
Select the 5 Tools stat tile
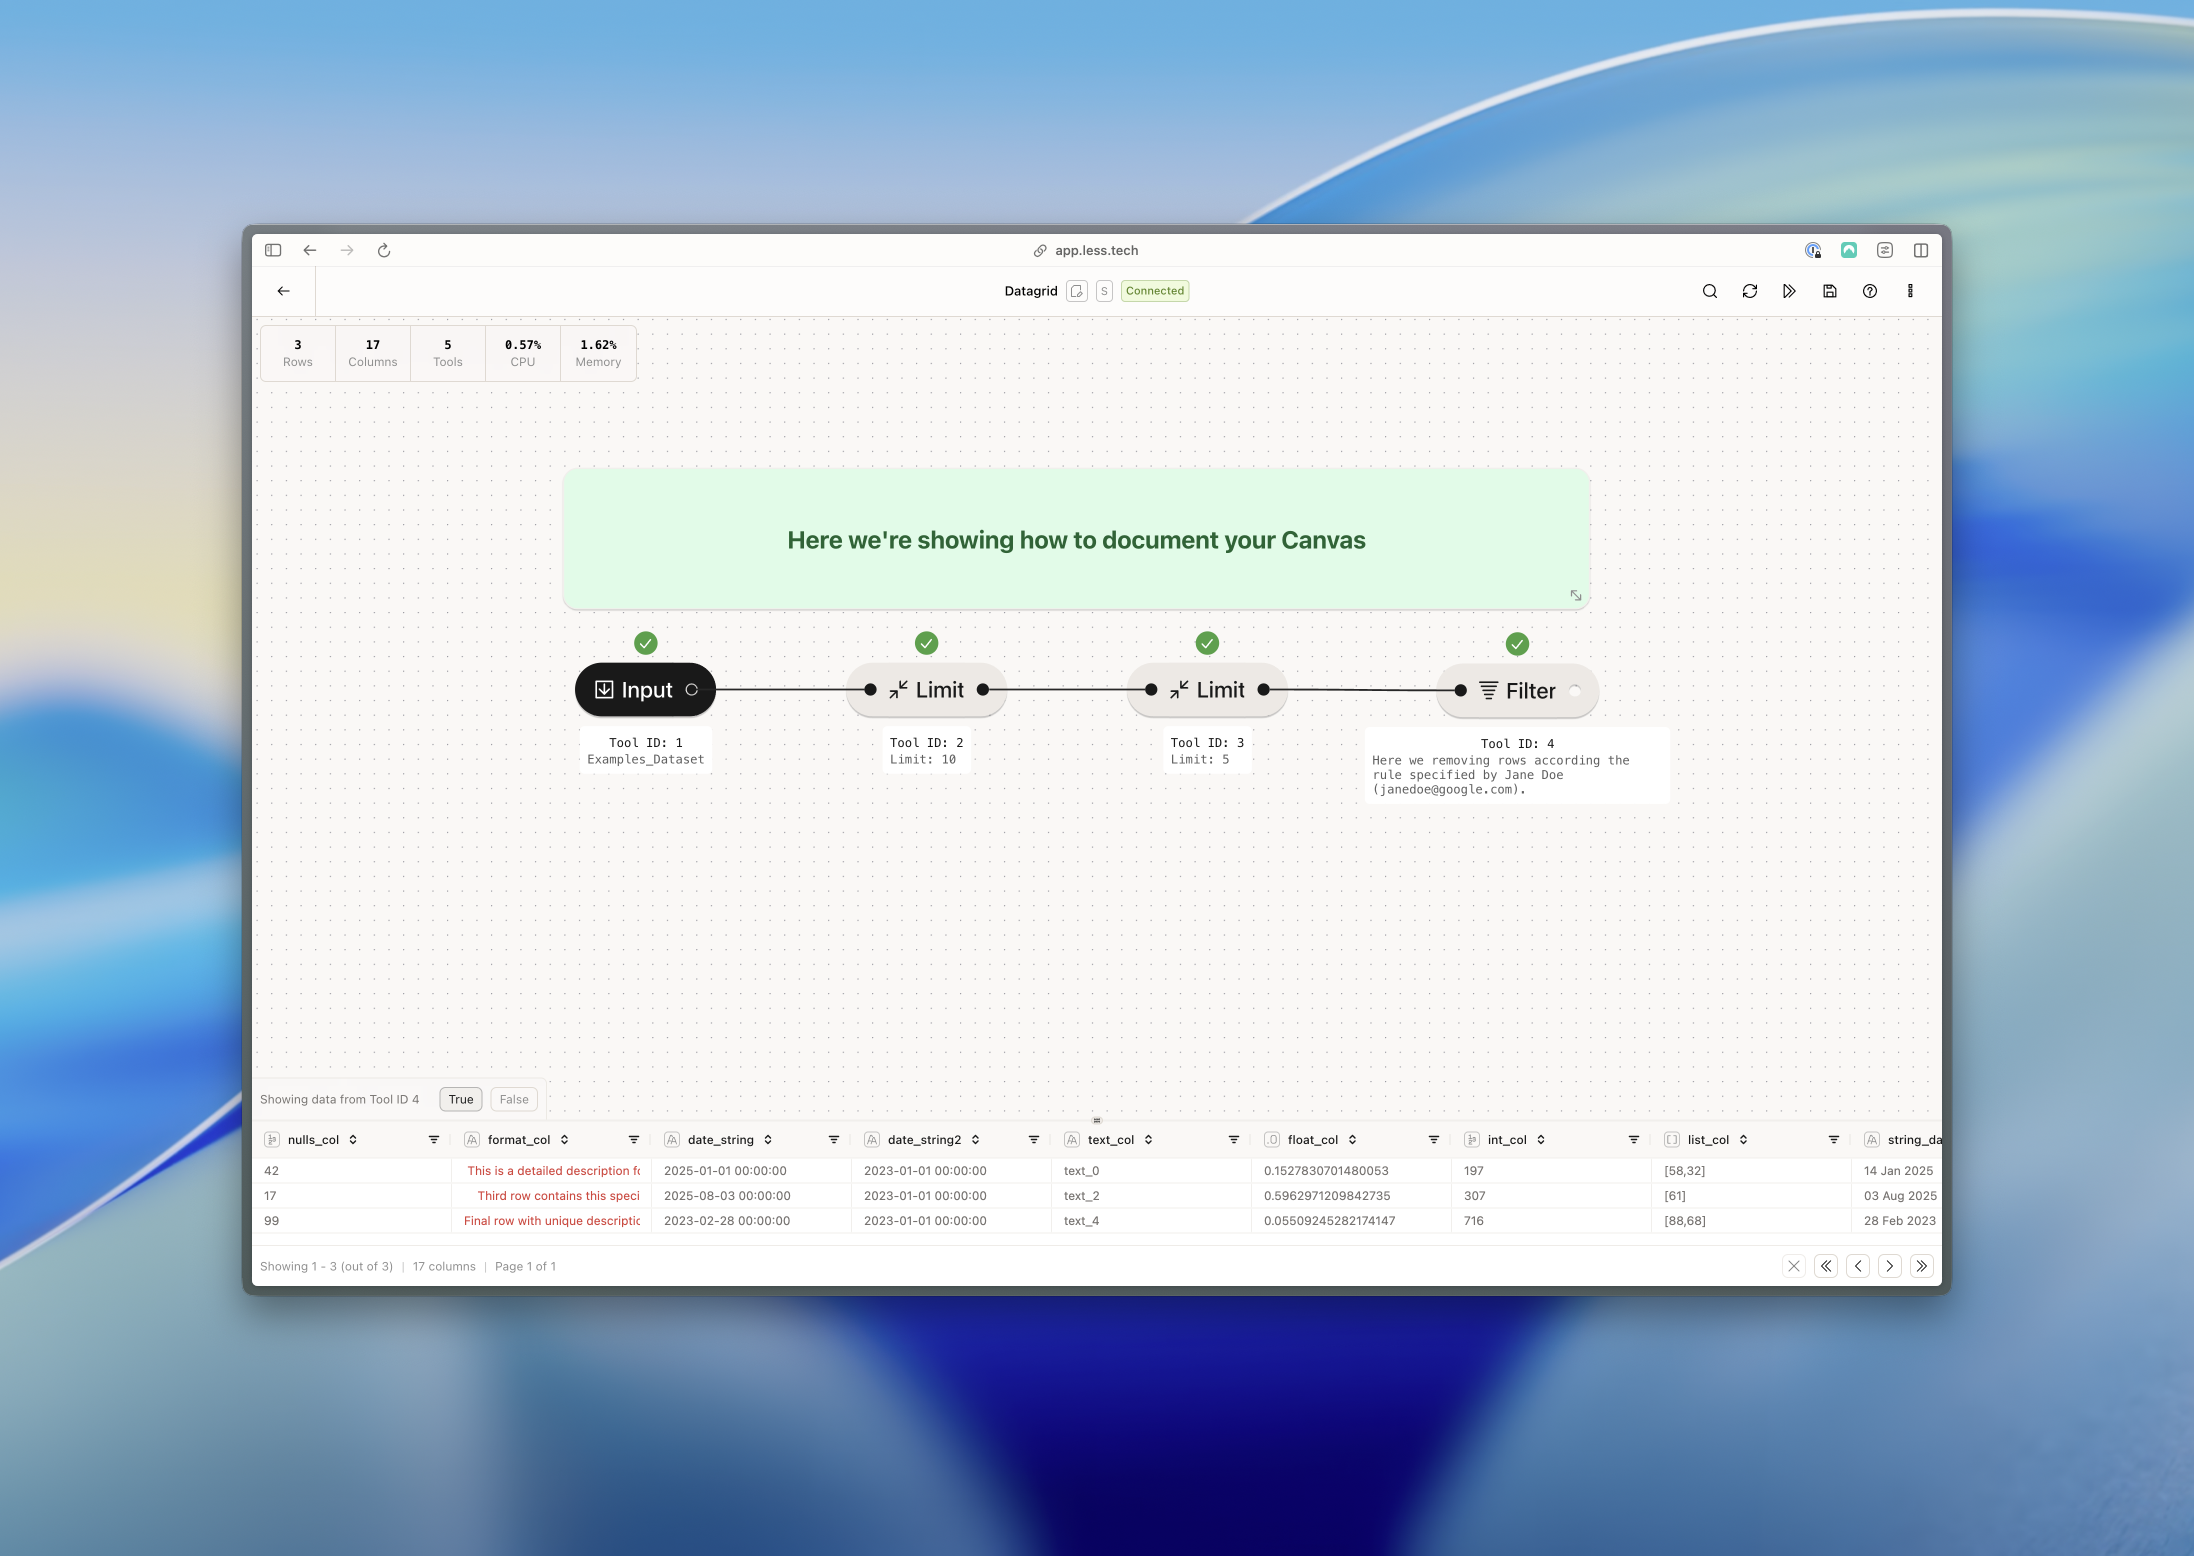pos(447,352)
